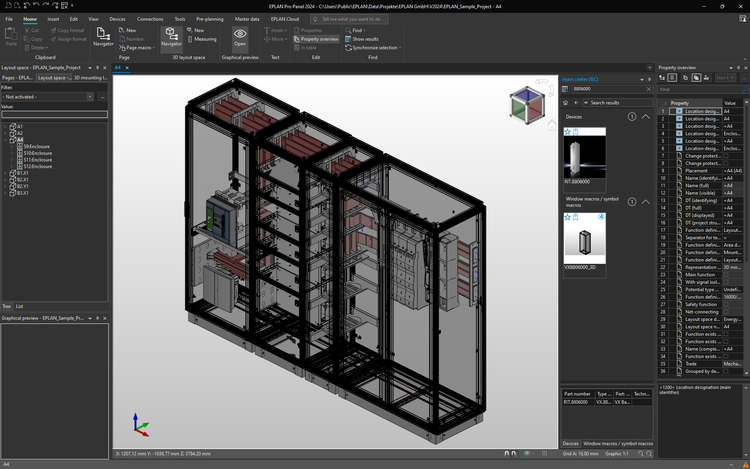Click Show results in the Find group
Image resolution: width=750 pixels, height=469 pixels.
(365, 39)
